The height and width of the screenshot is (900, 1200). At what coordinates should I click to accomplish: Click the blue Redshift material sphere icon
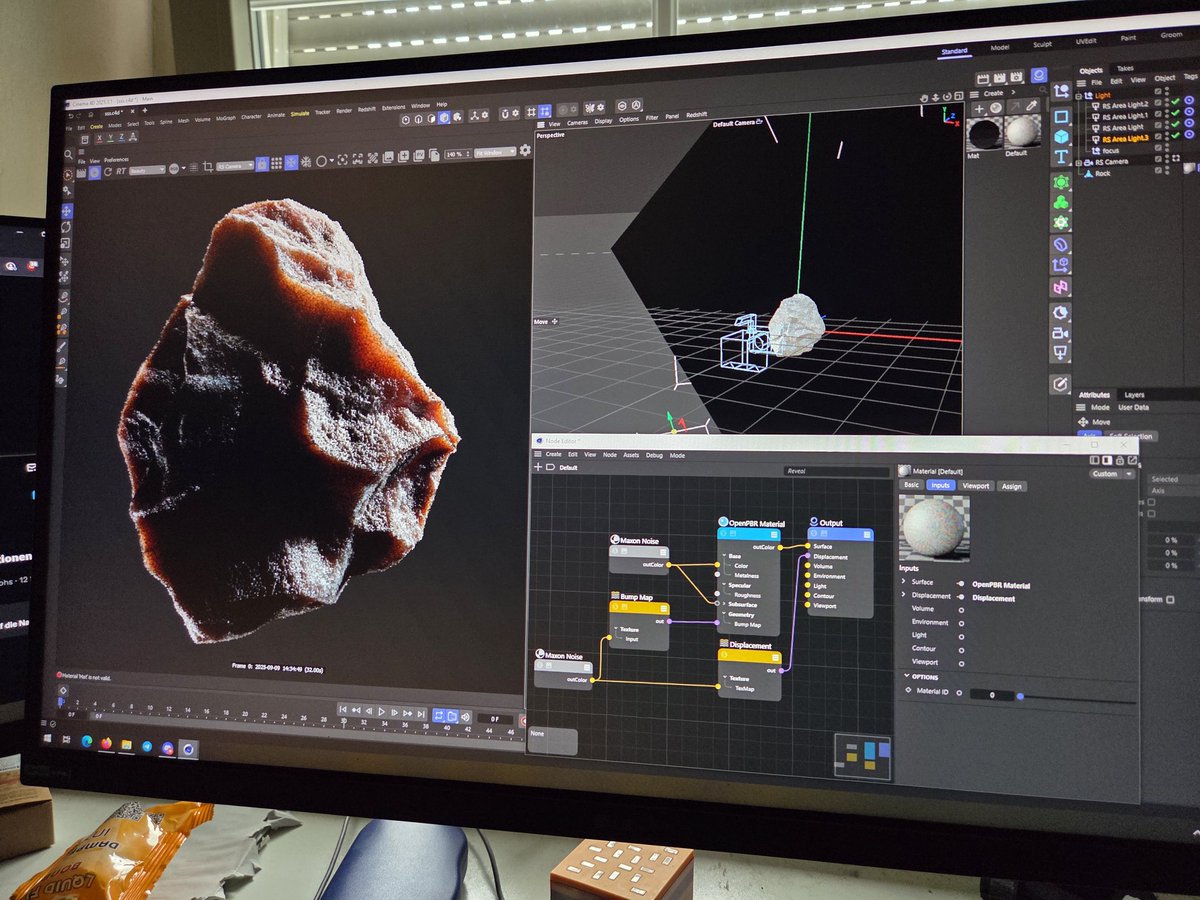pyautogui.click(x=1039, y=75)
